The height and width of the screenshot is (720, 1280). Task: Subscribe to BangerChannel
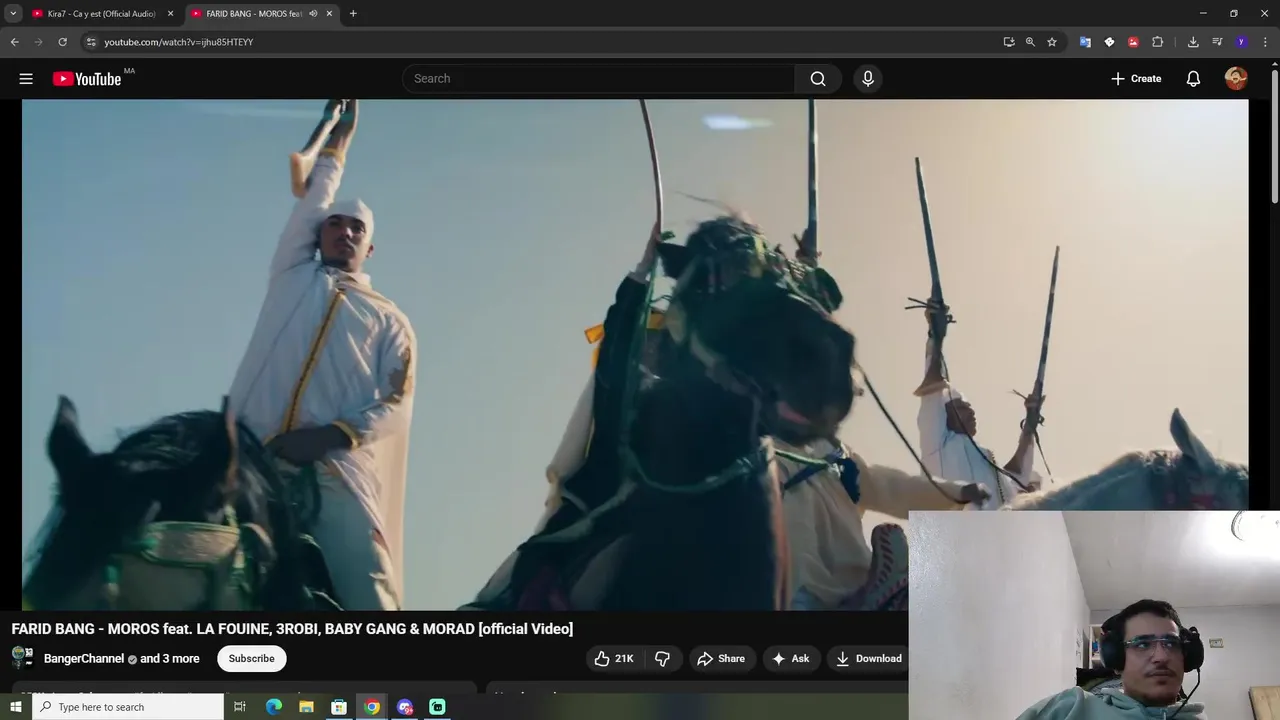(252, 658)
